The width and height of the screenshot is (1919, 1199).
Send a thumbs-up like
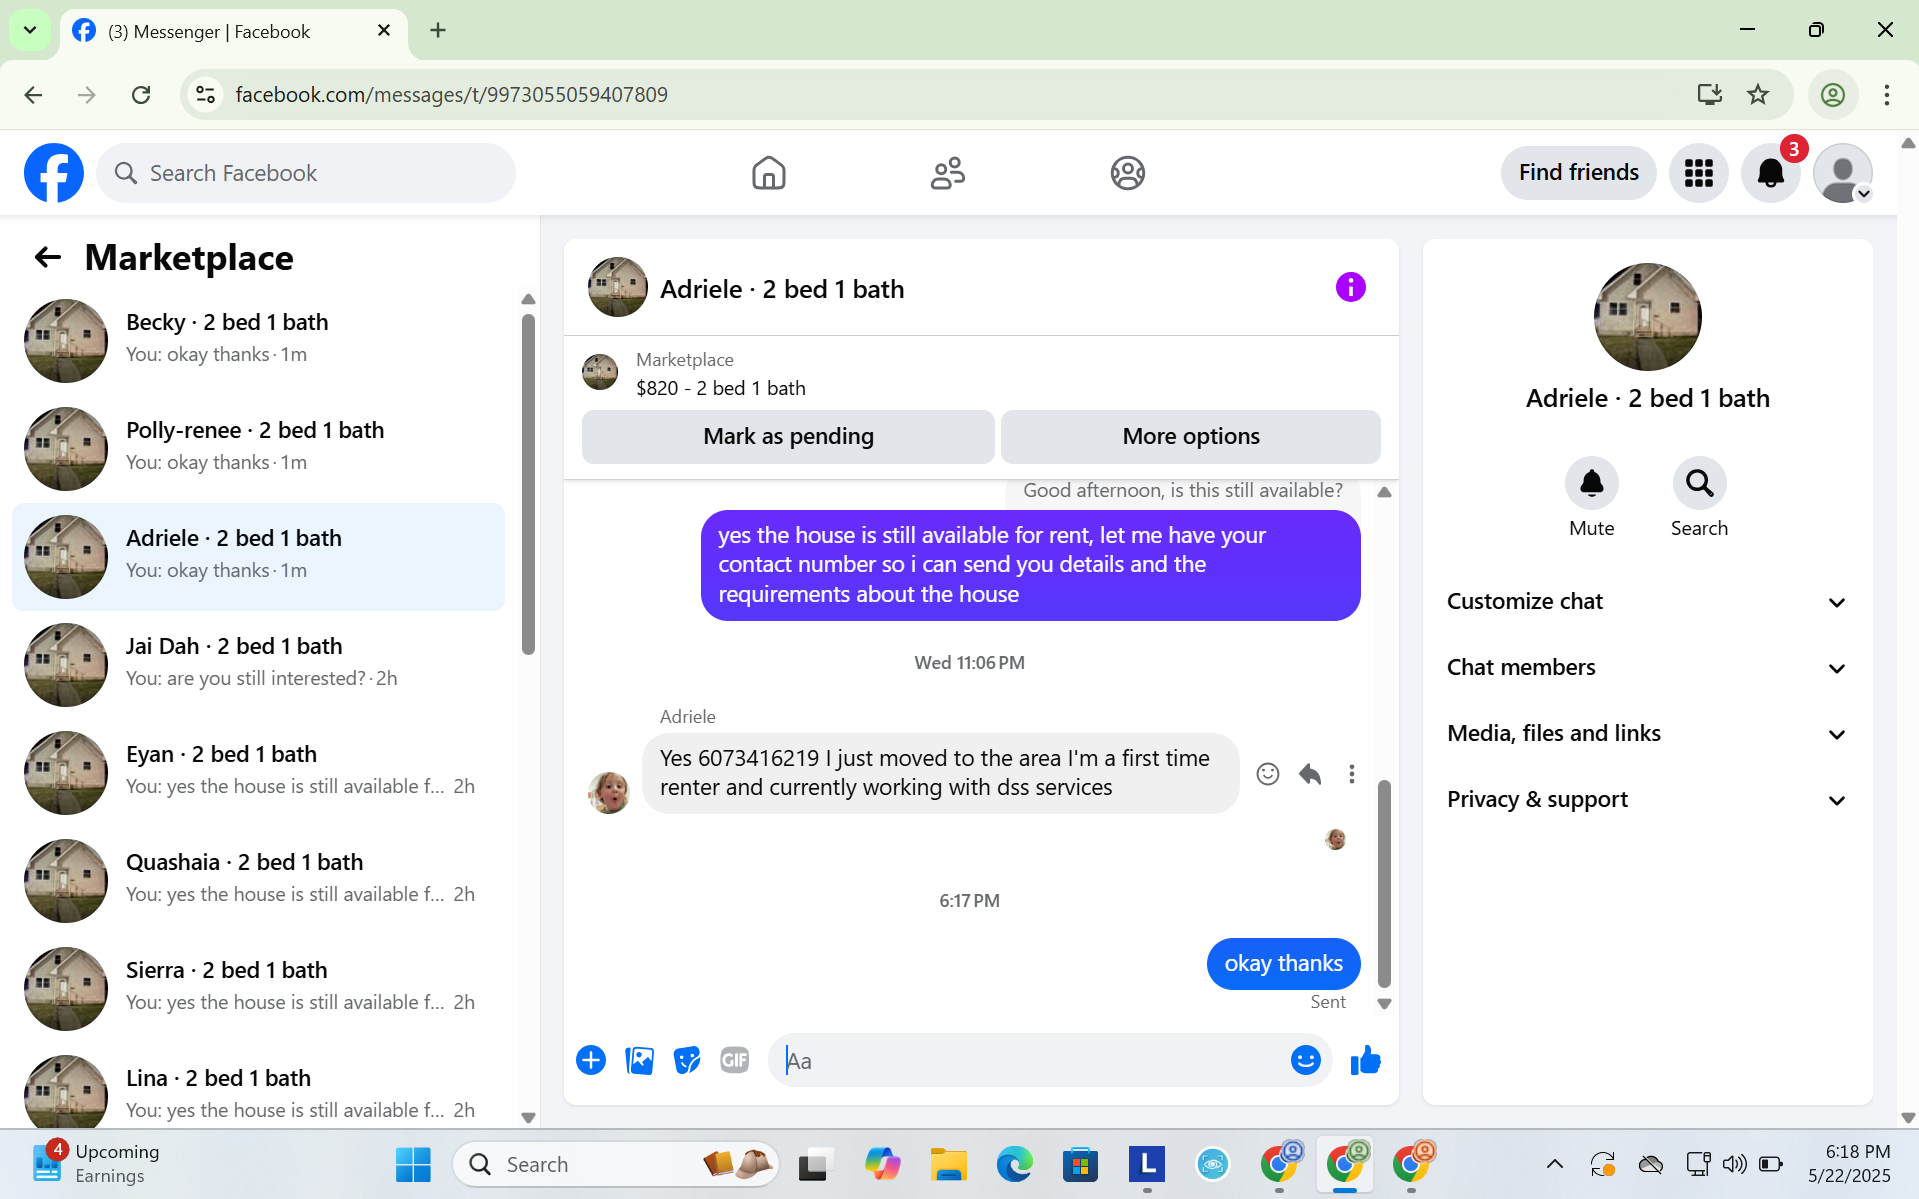(1365, 1060)
